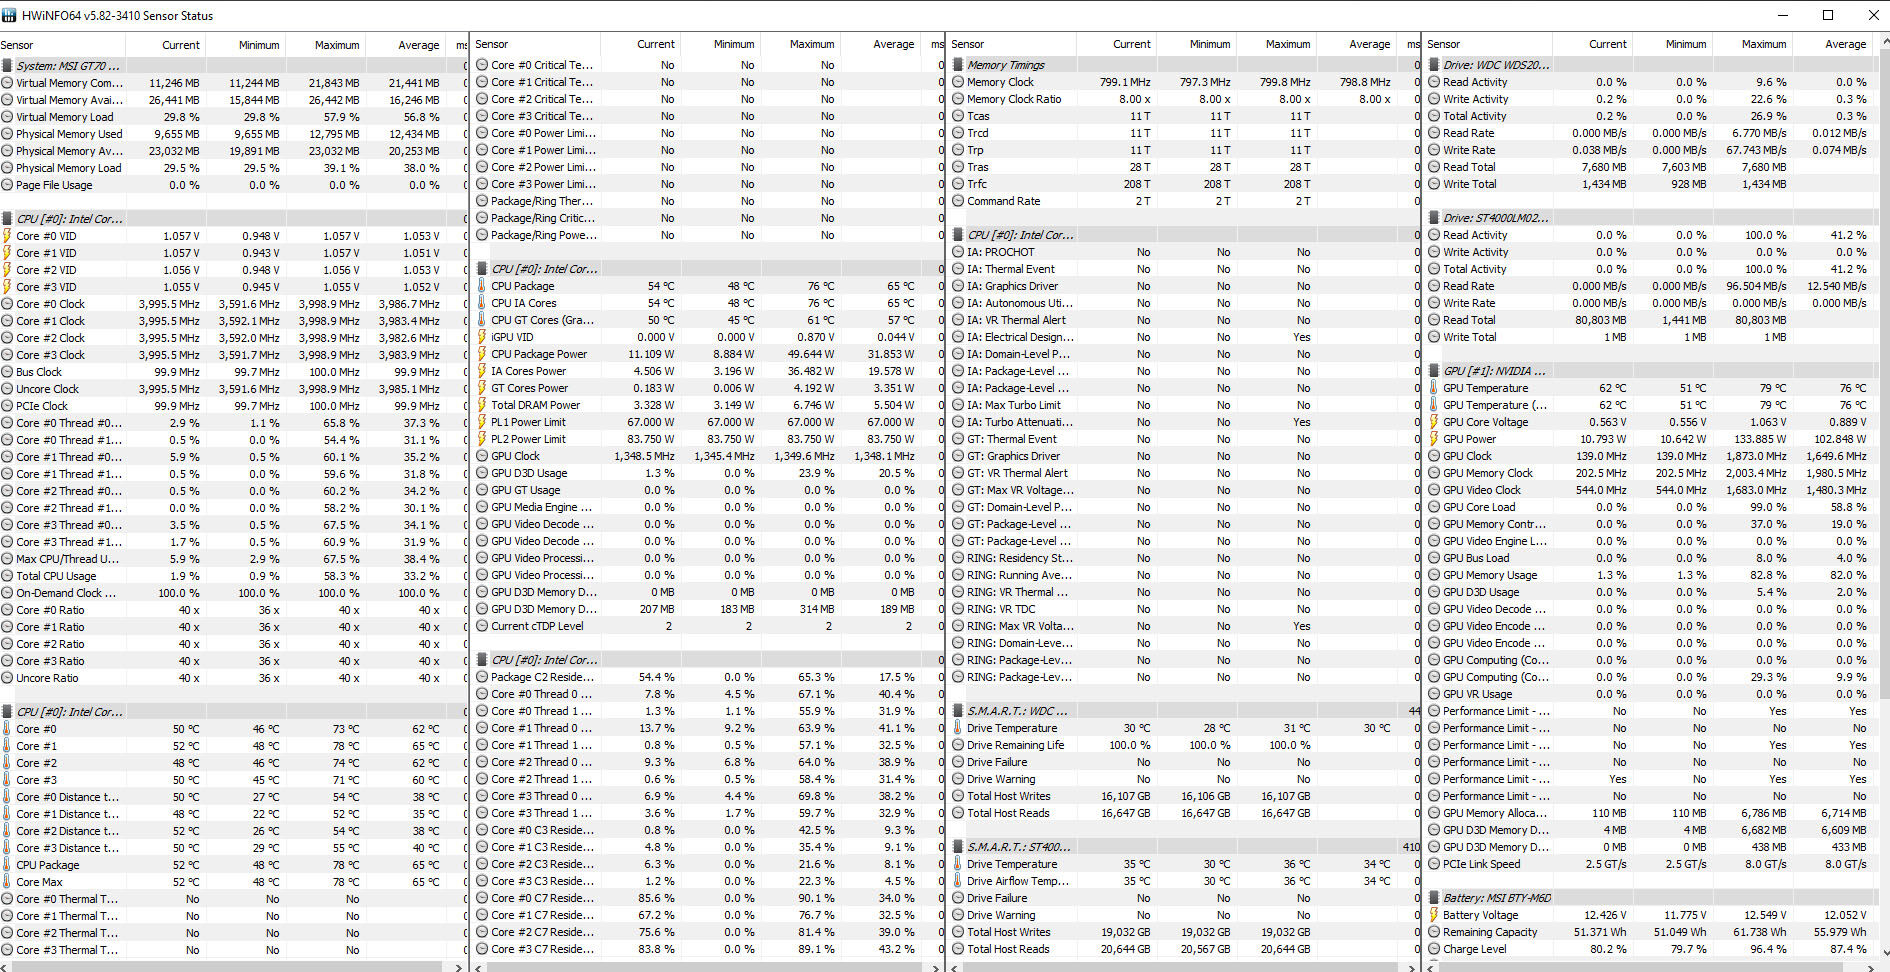
Task: Select the Package C2 Reside... row label
Action: point(542,677)
